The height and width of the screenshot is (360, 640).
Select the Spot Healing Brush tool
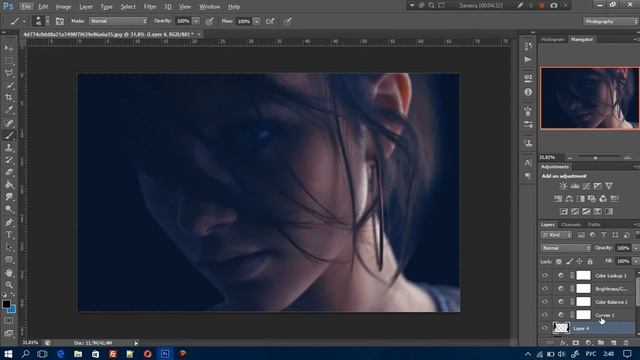(x=9, y=123)
